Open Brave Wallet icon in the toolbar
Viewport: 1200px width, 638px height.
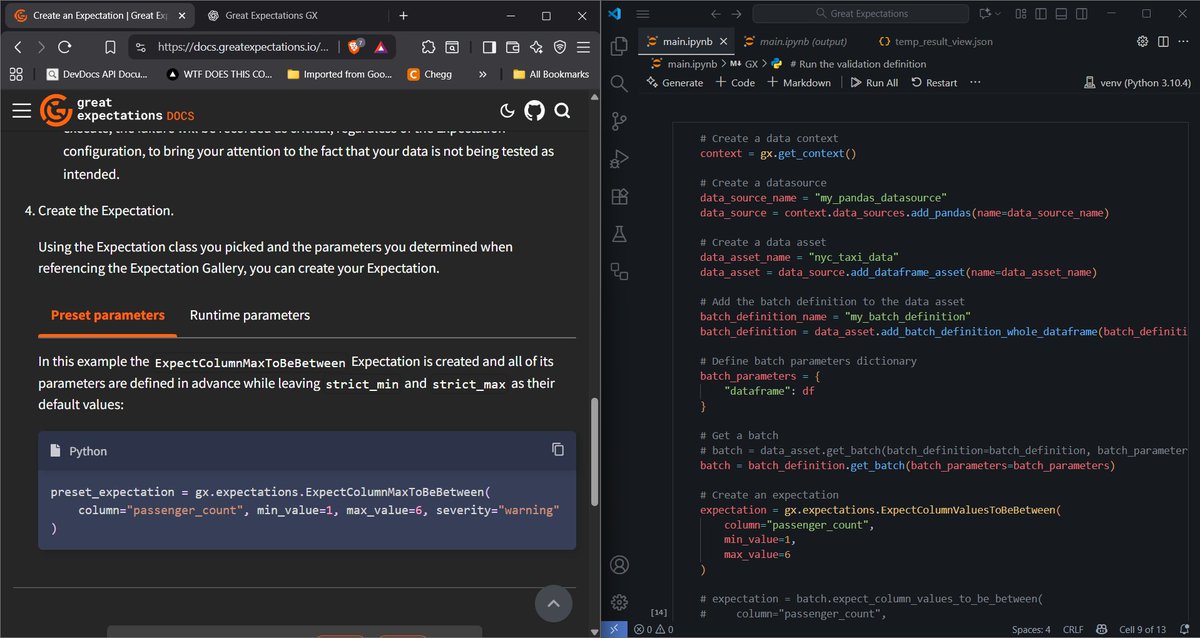pyautogui.click(x=513, y=47)
